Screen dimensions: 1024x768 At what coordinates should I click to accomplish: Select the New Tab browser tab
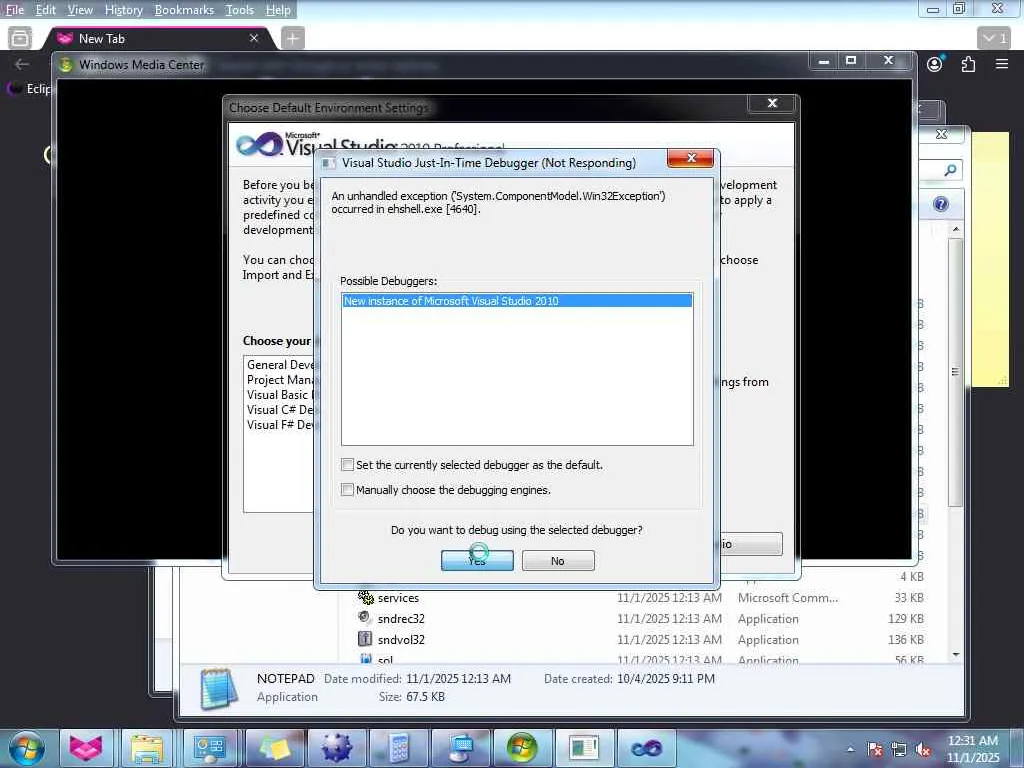click(x=157, y=39)
